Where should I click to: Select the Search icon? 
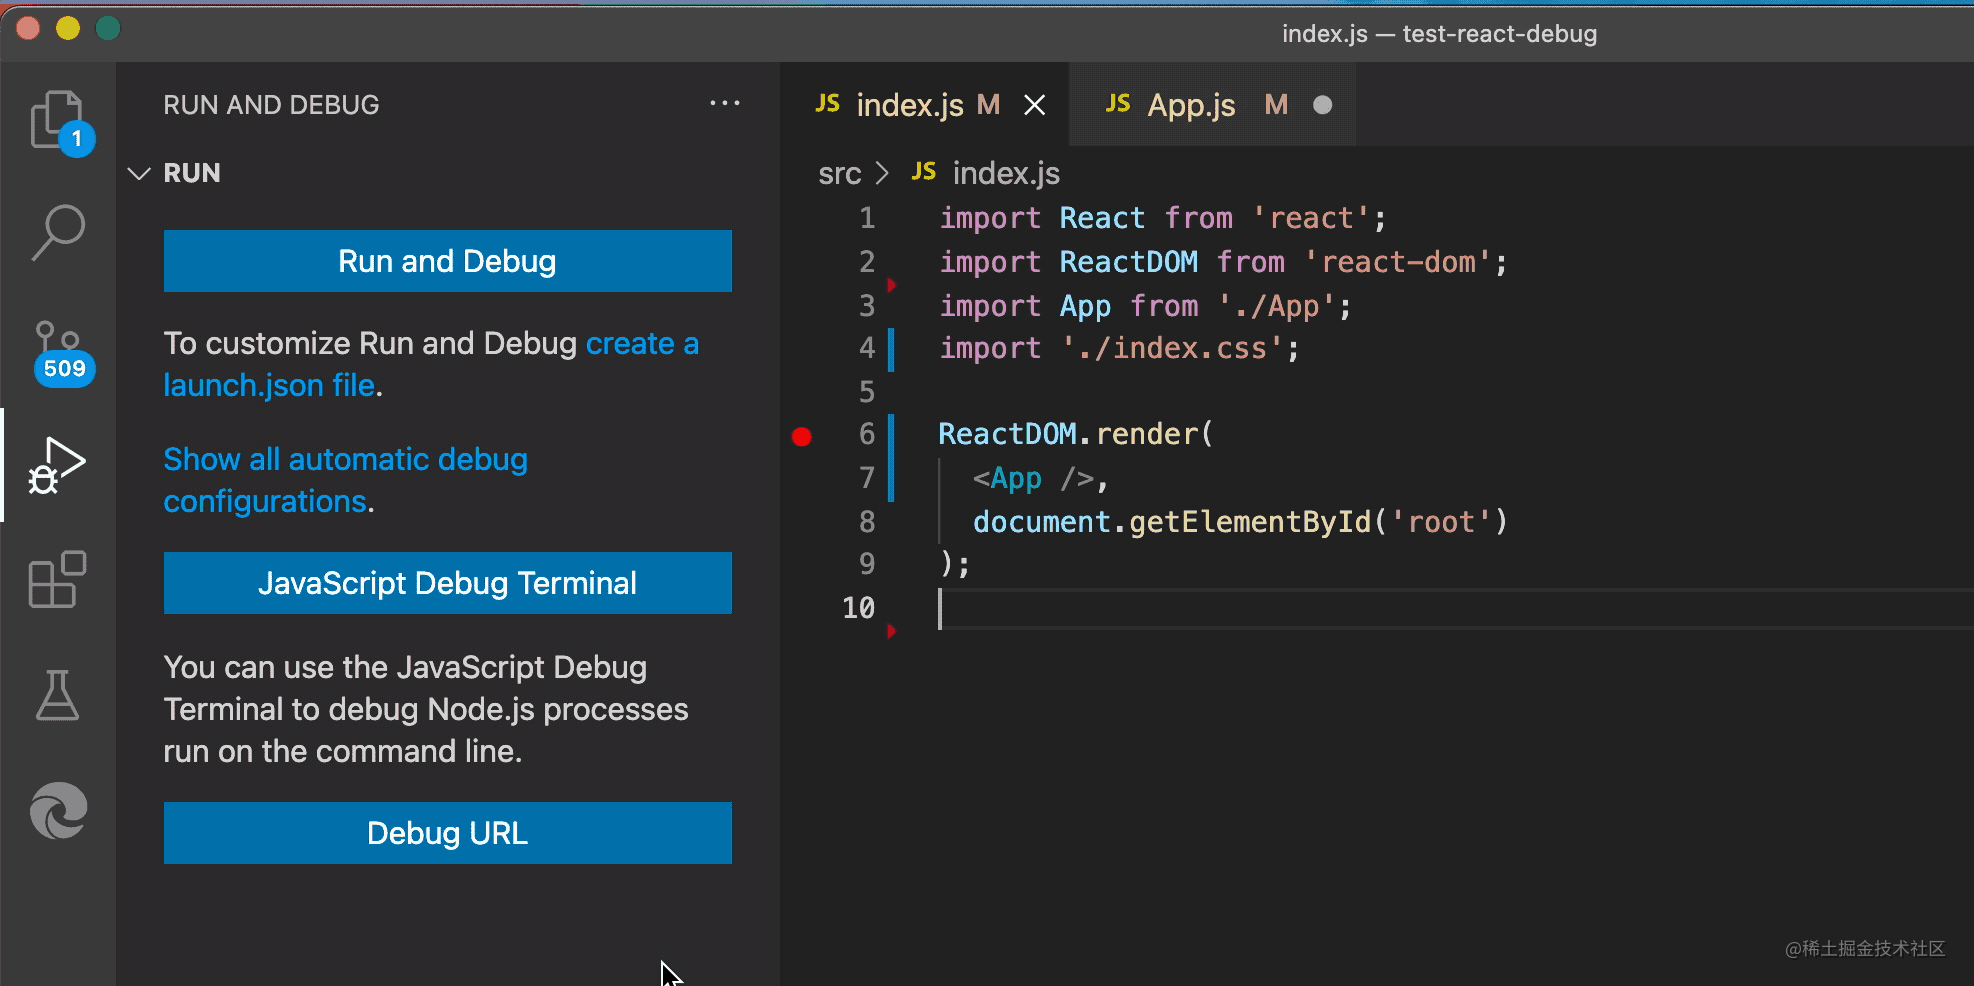coord(58,232)
